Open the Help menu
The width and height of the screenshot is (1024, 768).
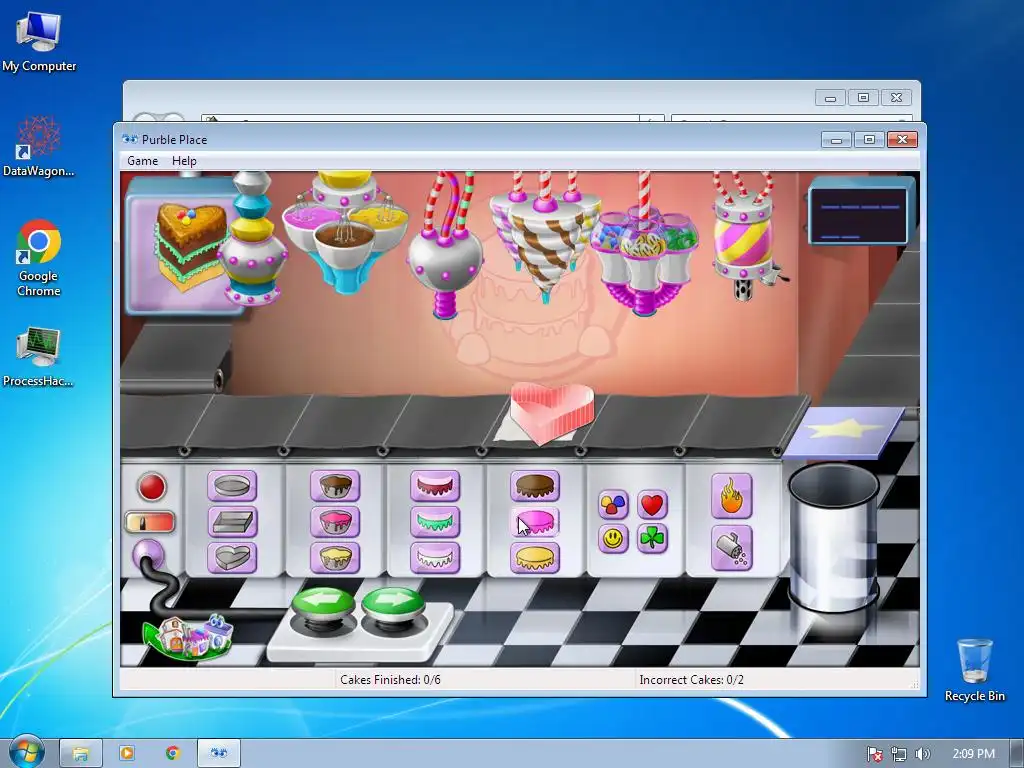pos(184,161)
